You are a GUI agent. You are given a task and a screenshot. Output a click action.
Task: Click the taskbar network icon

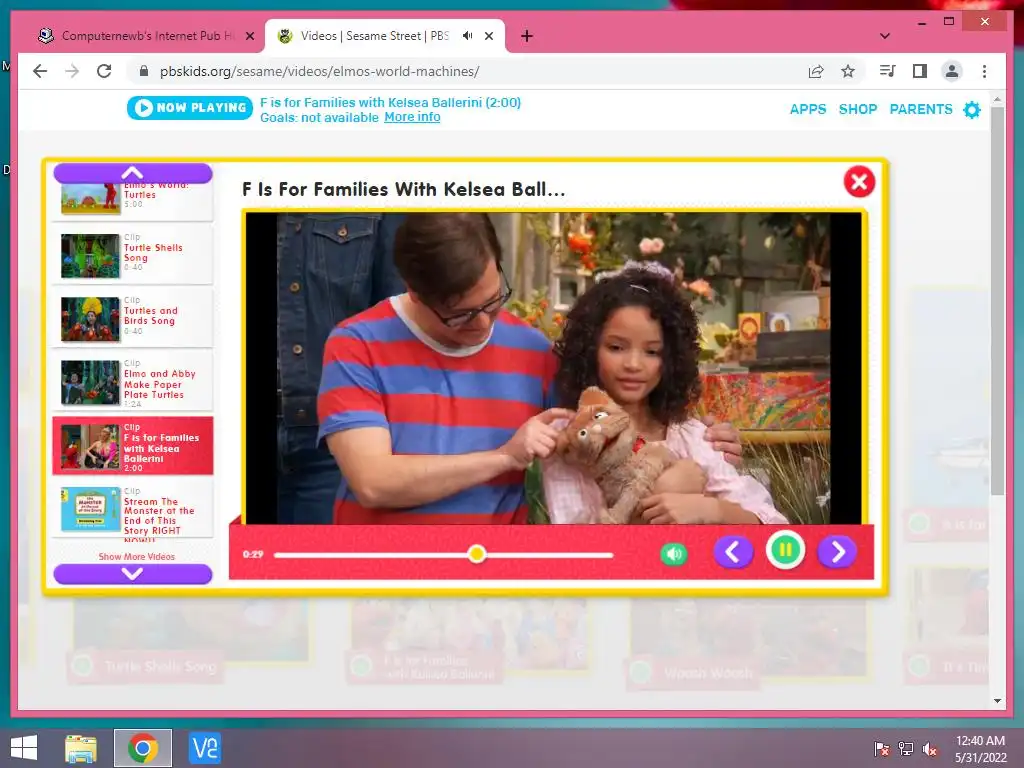click(905, 748)
